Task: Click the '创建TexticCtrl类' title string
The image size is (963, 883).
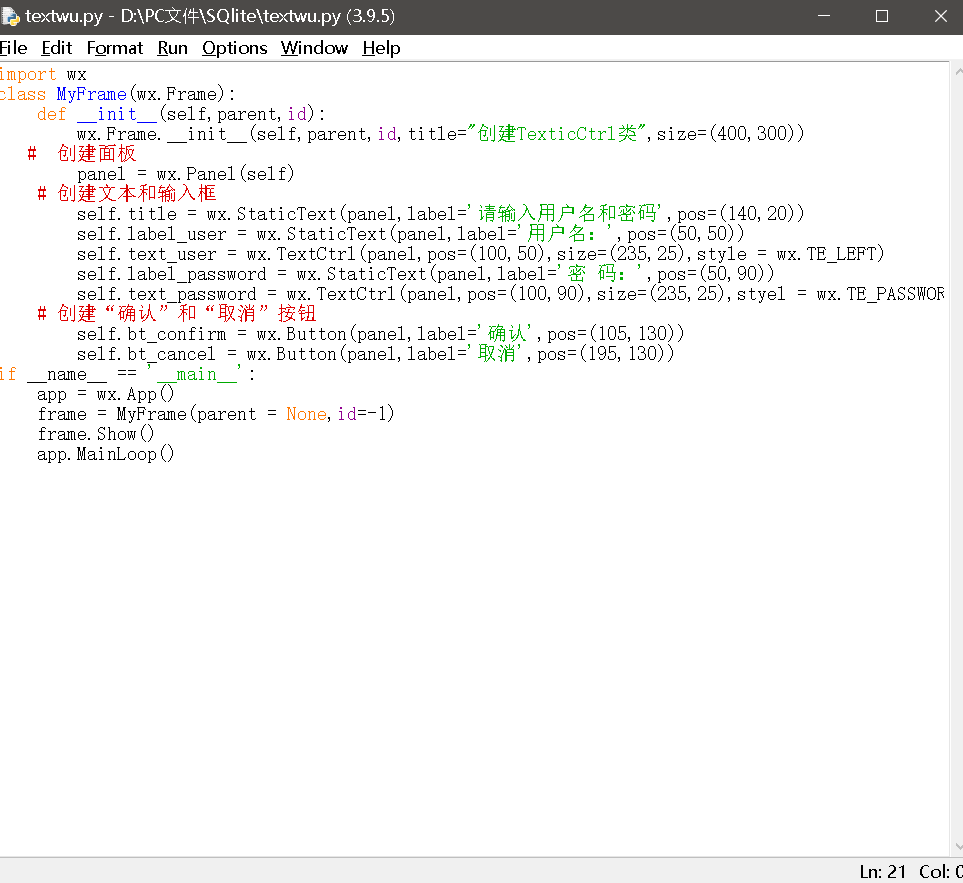Action: [x=557, y=133]
